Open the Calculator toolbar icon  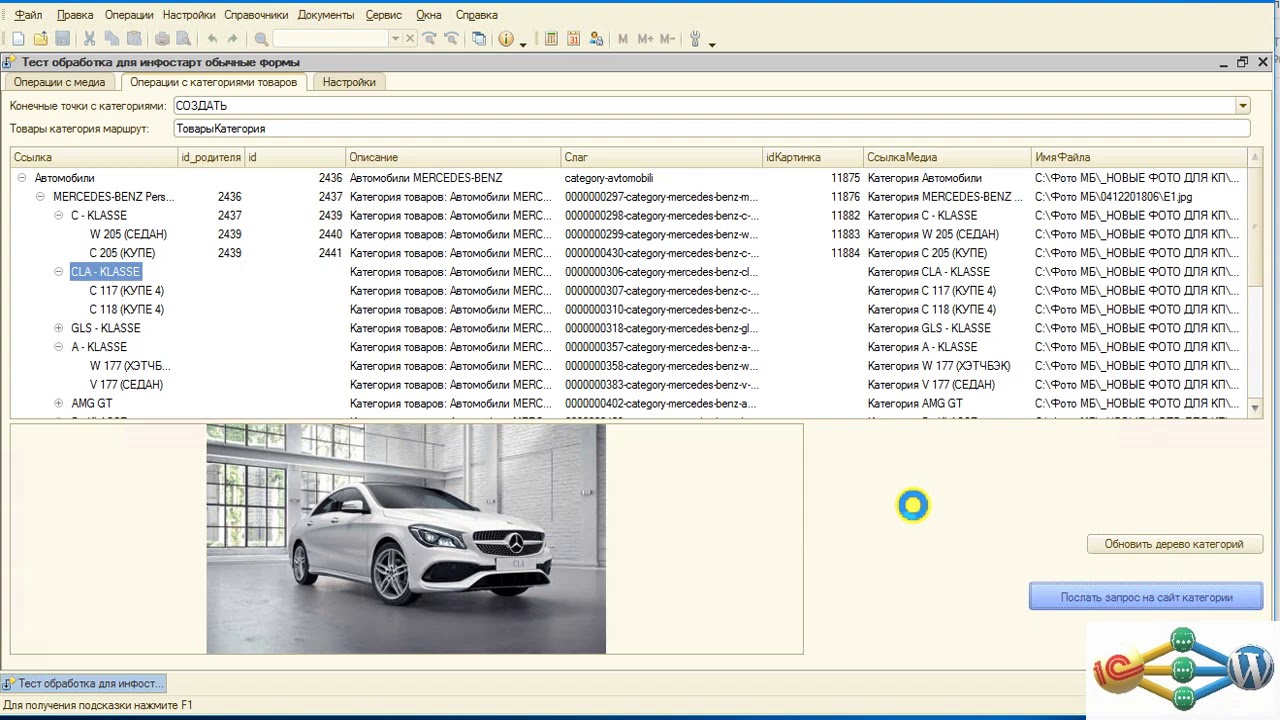(x=551, y=39)
